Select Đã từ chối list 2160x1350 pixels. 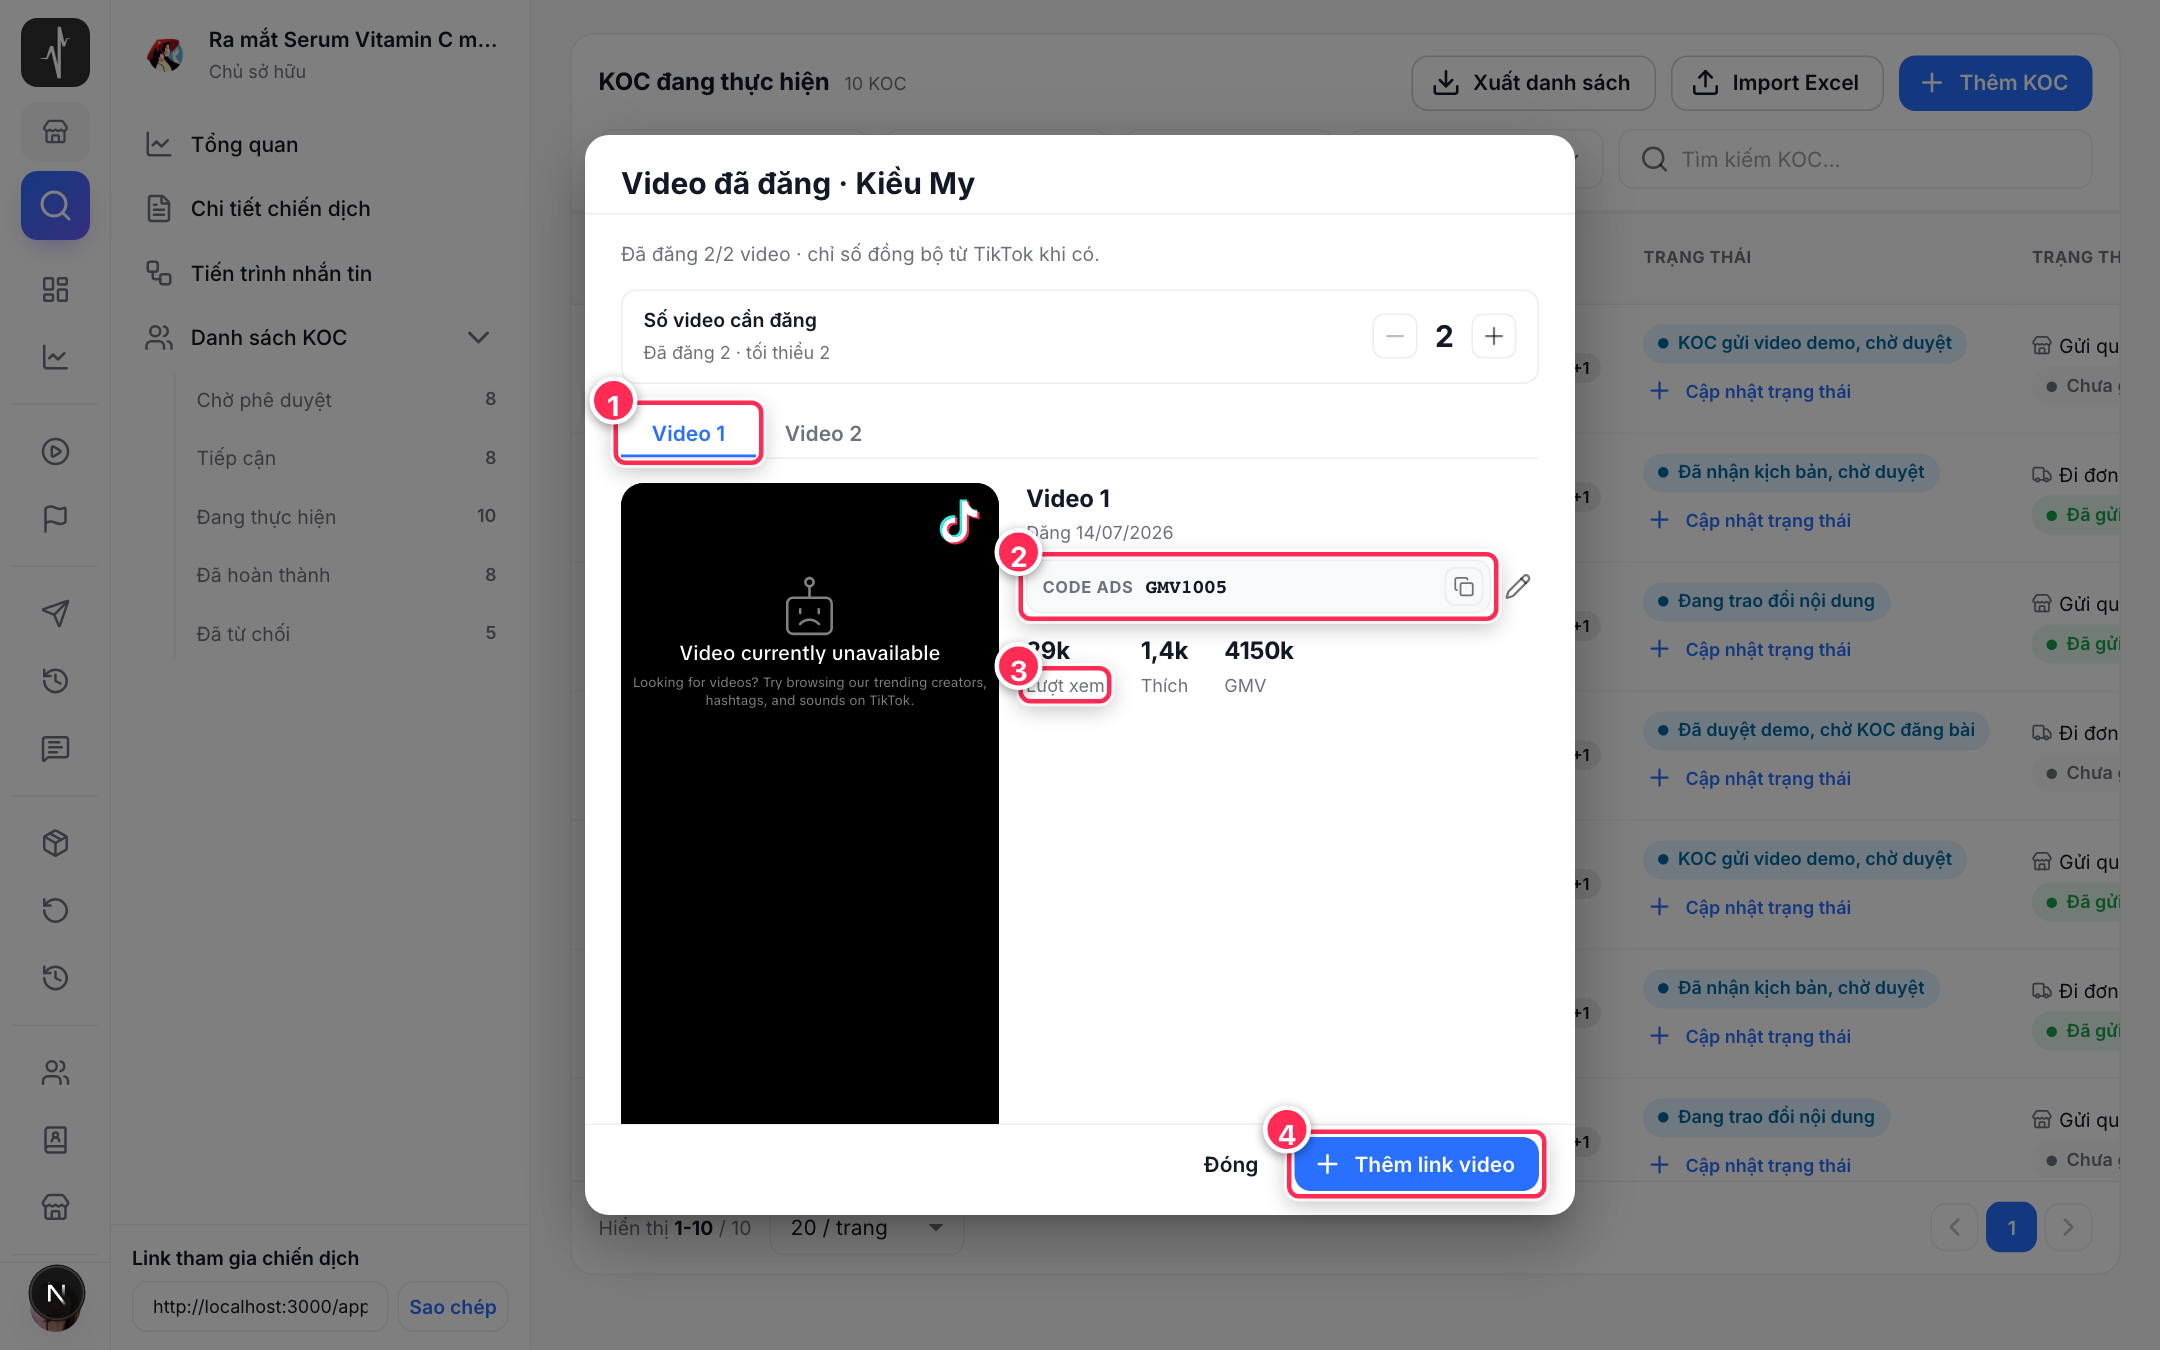pyautogui.click(x=346, y=633)
